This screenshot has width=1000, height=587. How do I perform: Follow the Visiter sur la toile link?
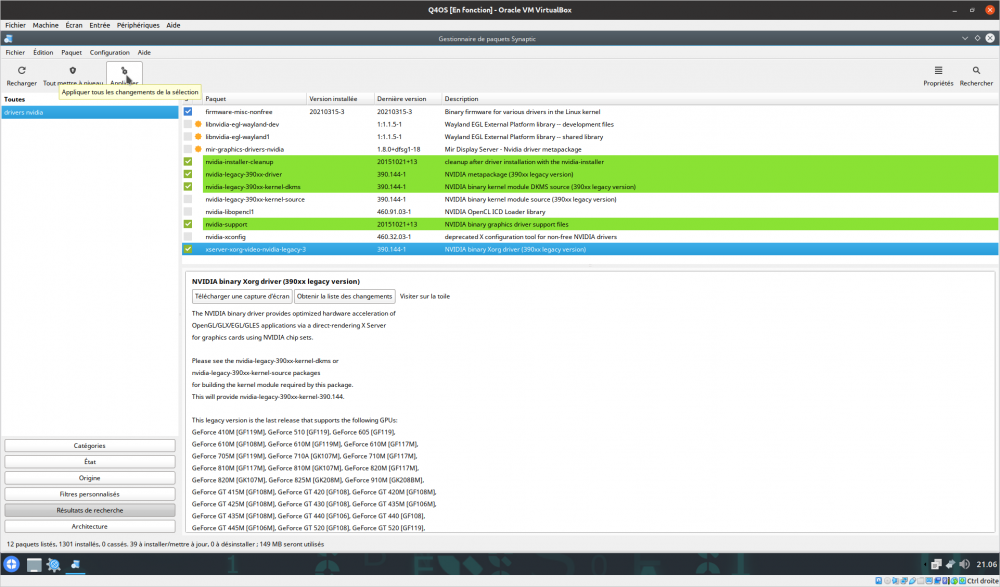[x=425, y=296]
